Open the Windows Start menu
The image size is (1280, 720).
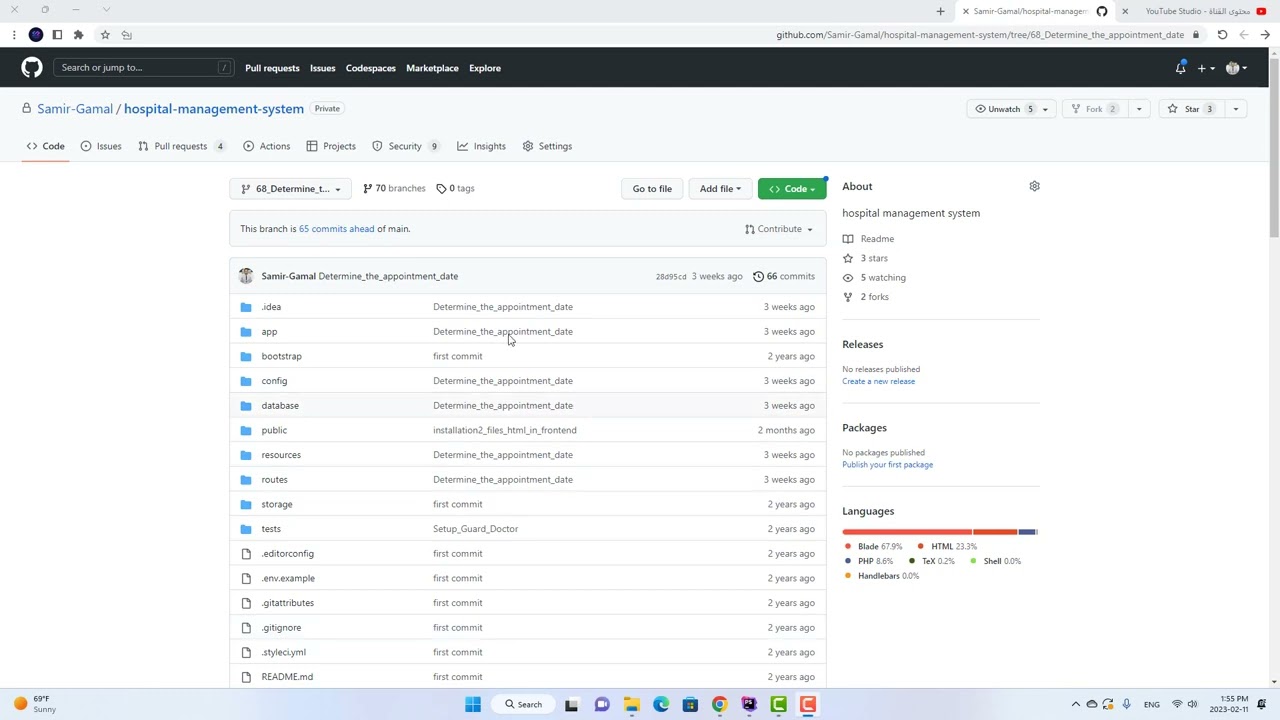(x=473, y=705)
